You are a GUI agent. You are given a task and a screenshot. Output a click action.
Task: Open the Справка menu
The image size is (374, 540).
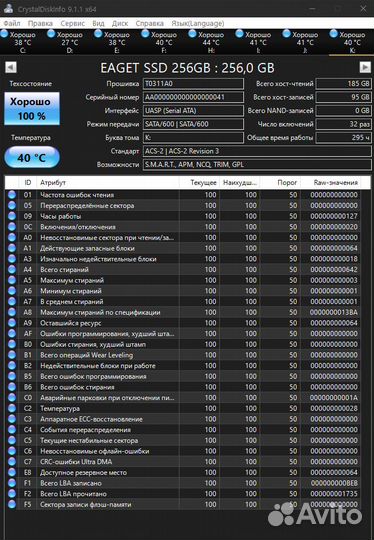[x=149, y=23]
